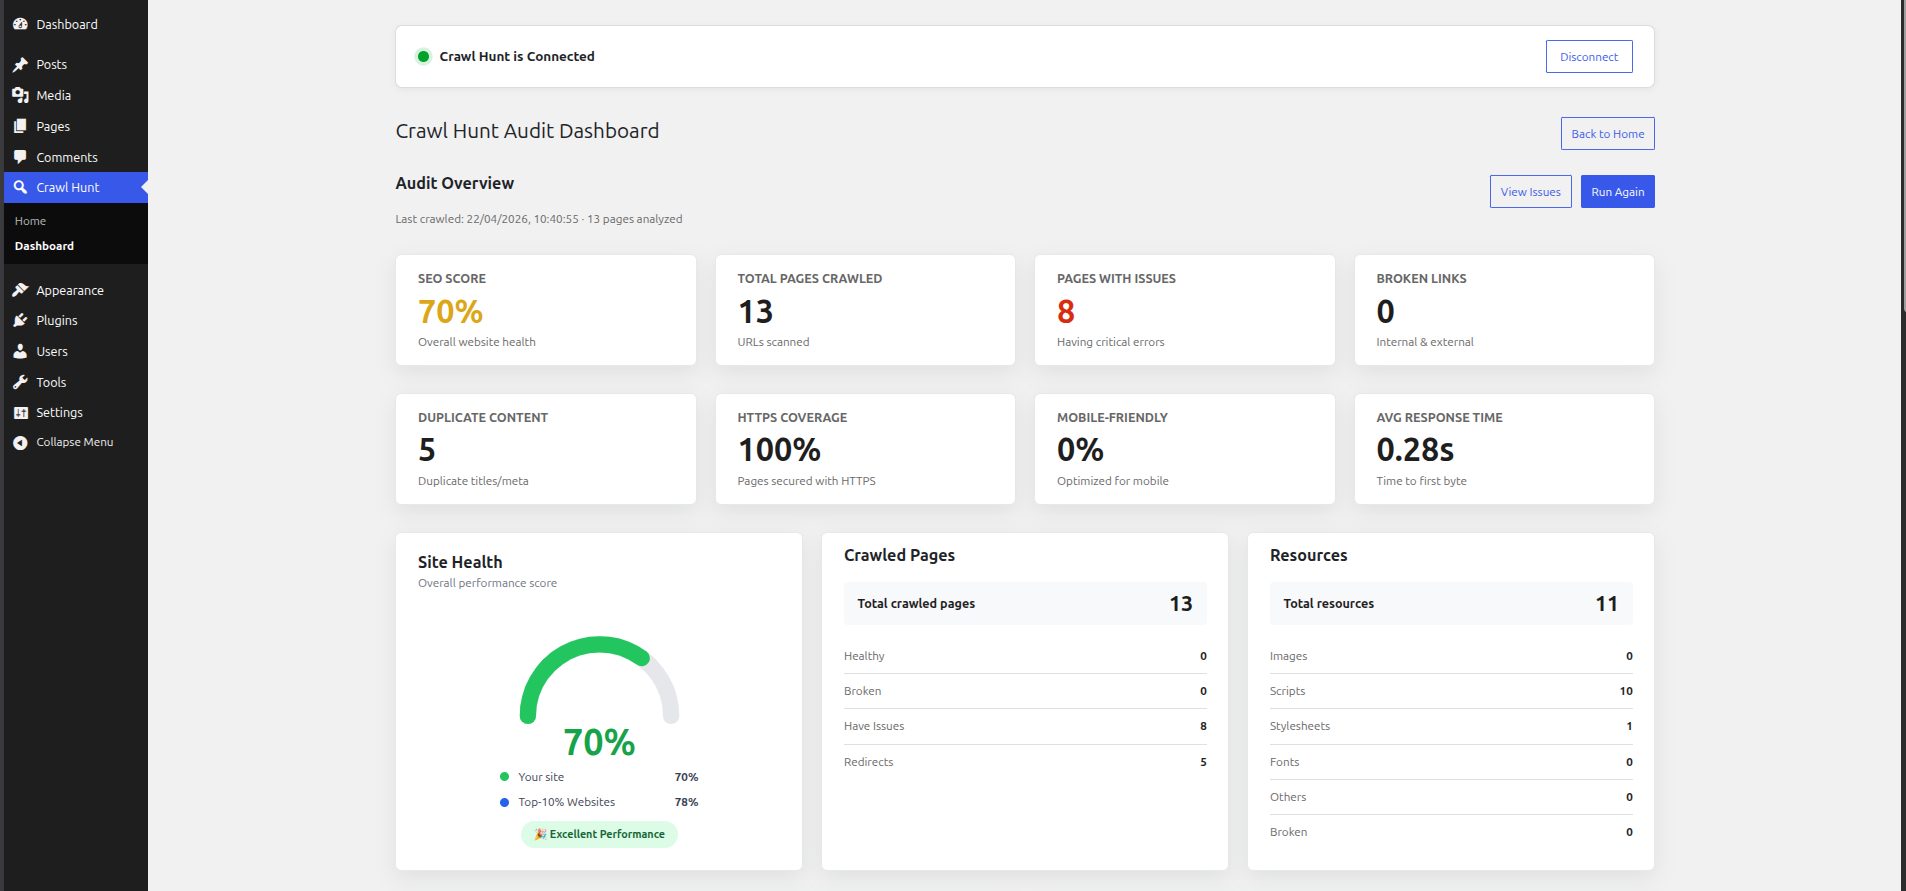The height and width of the screenshot is (891, 1906).
Task: Click the View Issues button
Action: pyautogui.click(x=1530, y=192)
